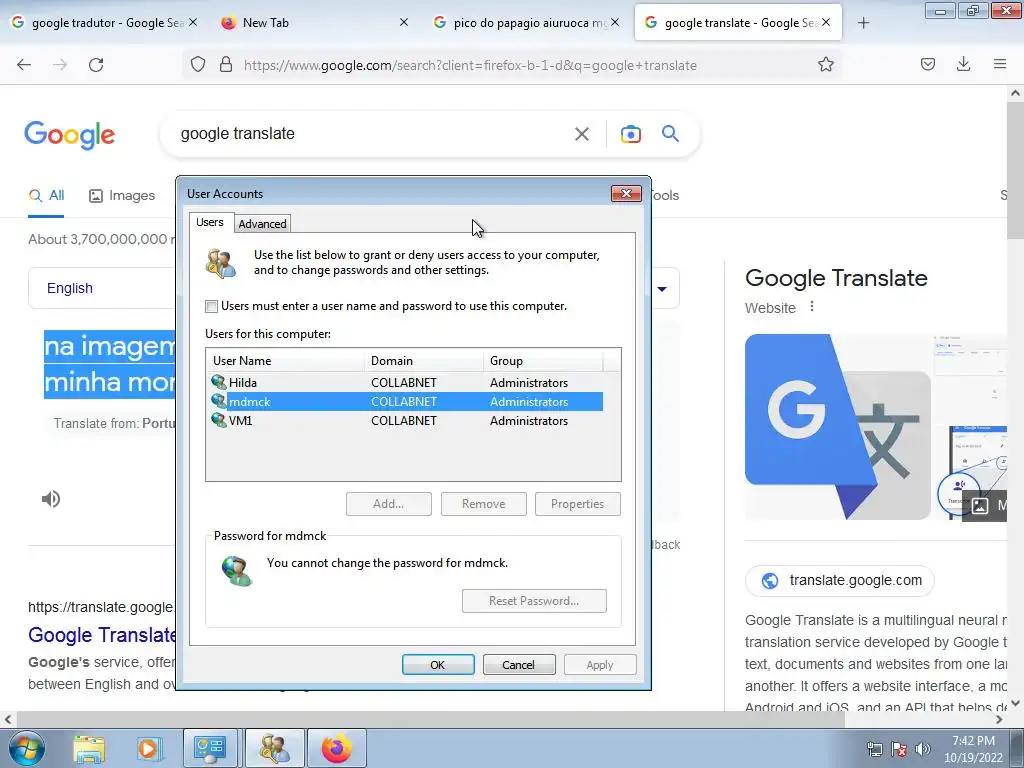Select user VM1 in the list

point(405,421)
